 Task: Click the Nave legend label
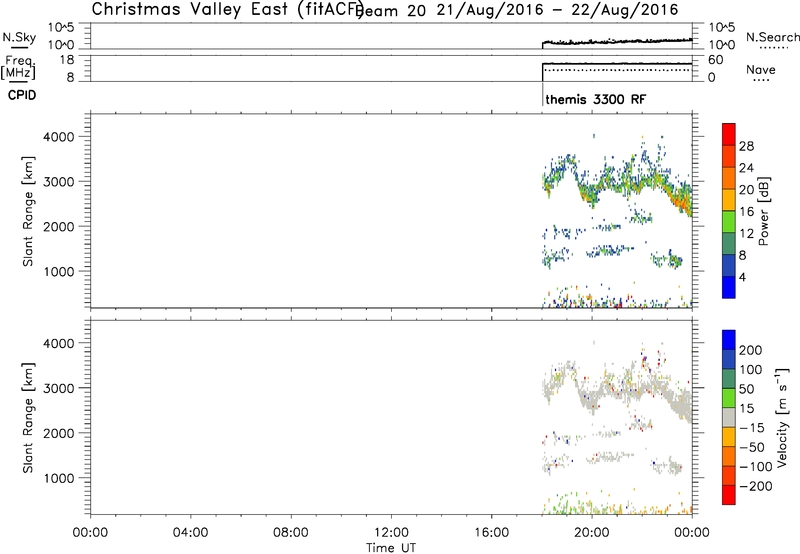pos(761,70)
